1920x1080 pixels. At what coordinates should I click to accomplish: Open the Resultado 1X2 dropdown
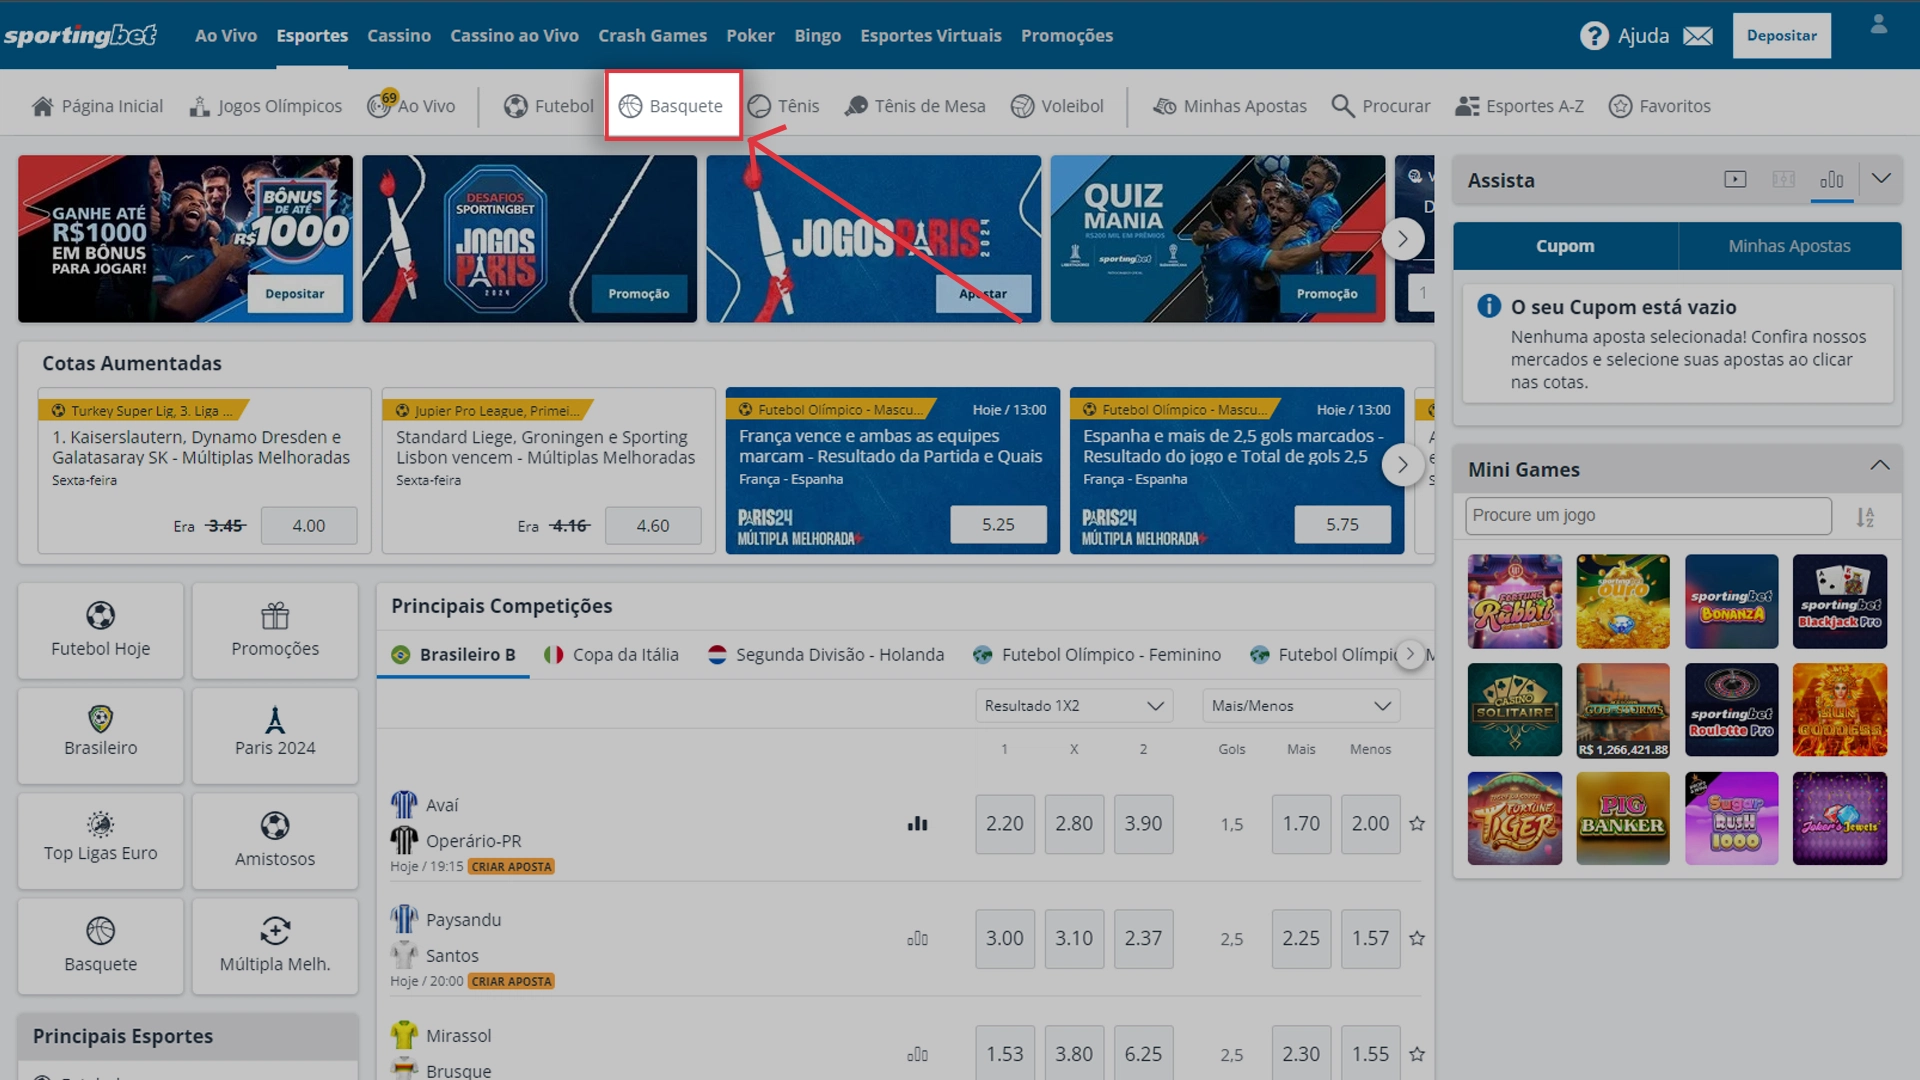pos(1073,705)
